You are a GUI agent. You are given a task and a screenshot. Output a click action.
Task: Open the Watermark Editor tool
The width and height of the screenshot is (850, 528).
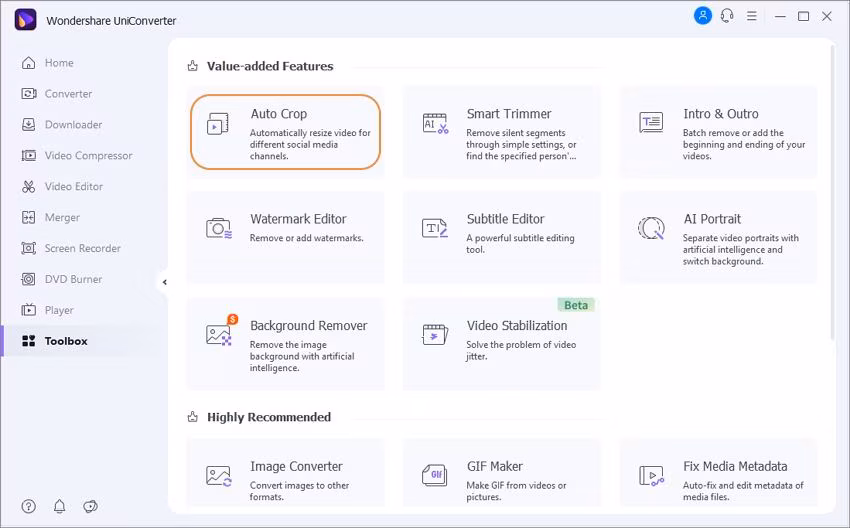[x=285, y=236]
